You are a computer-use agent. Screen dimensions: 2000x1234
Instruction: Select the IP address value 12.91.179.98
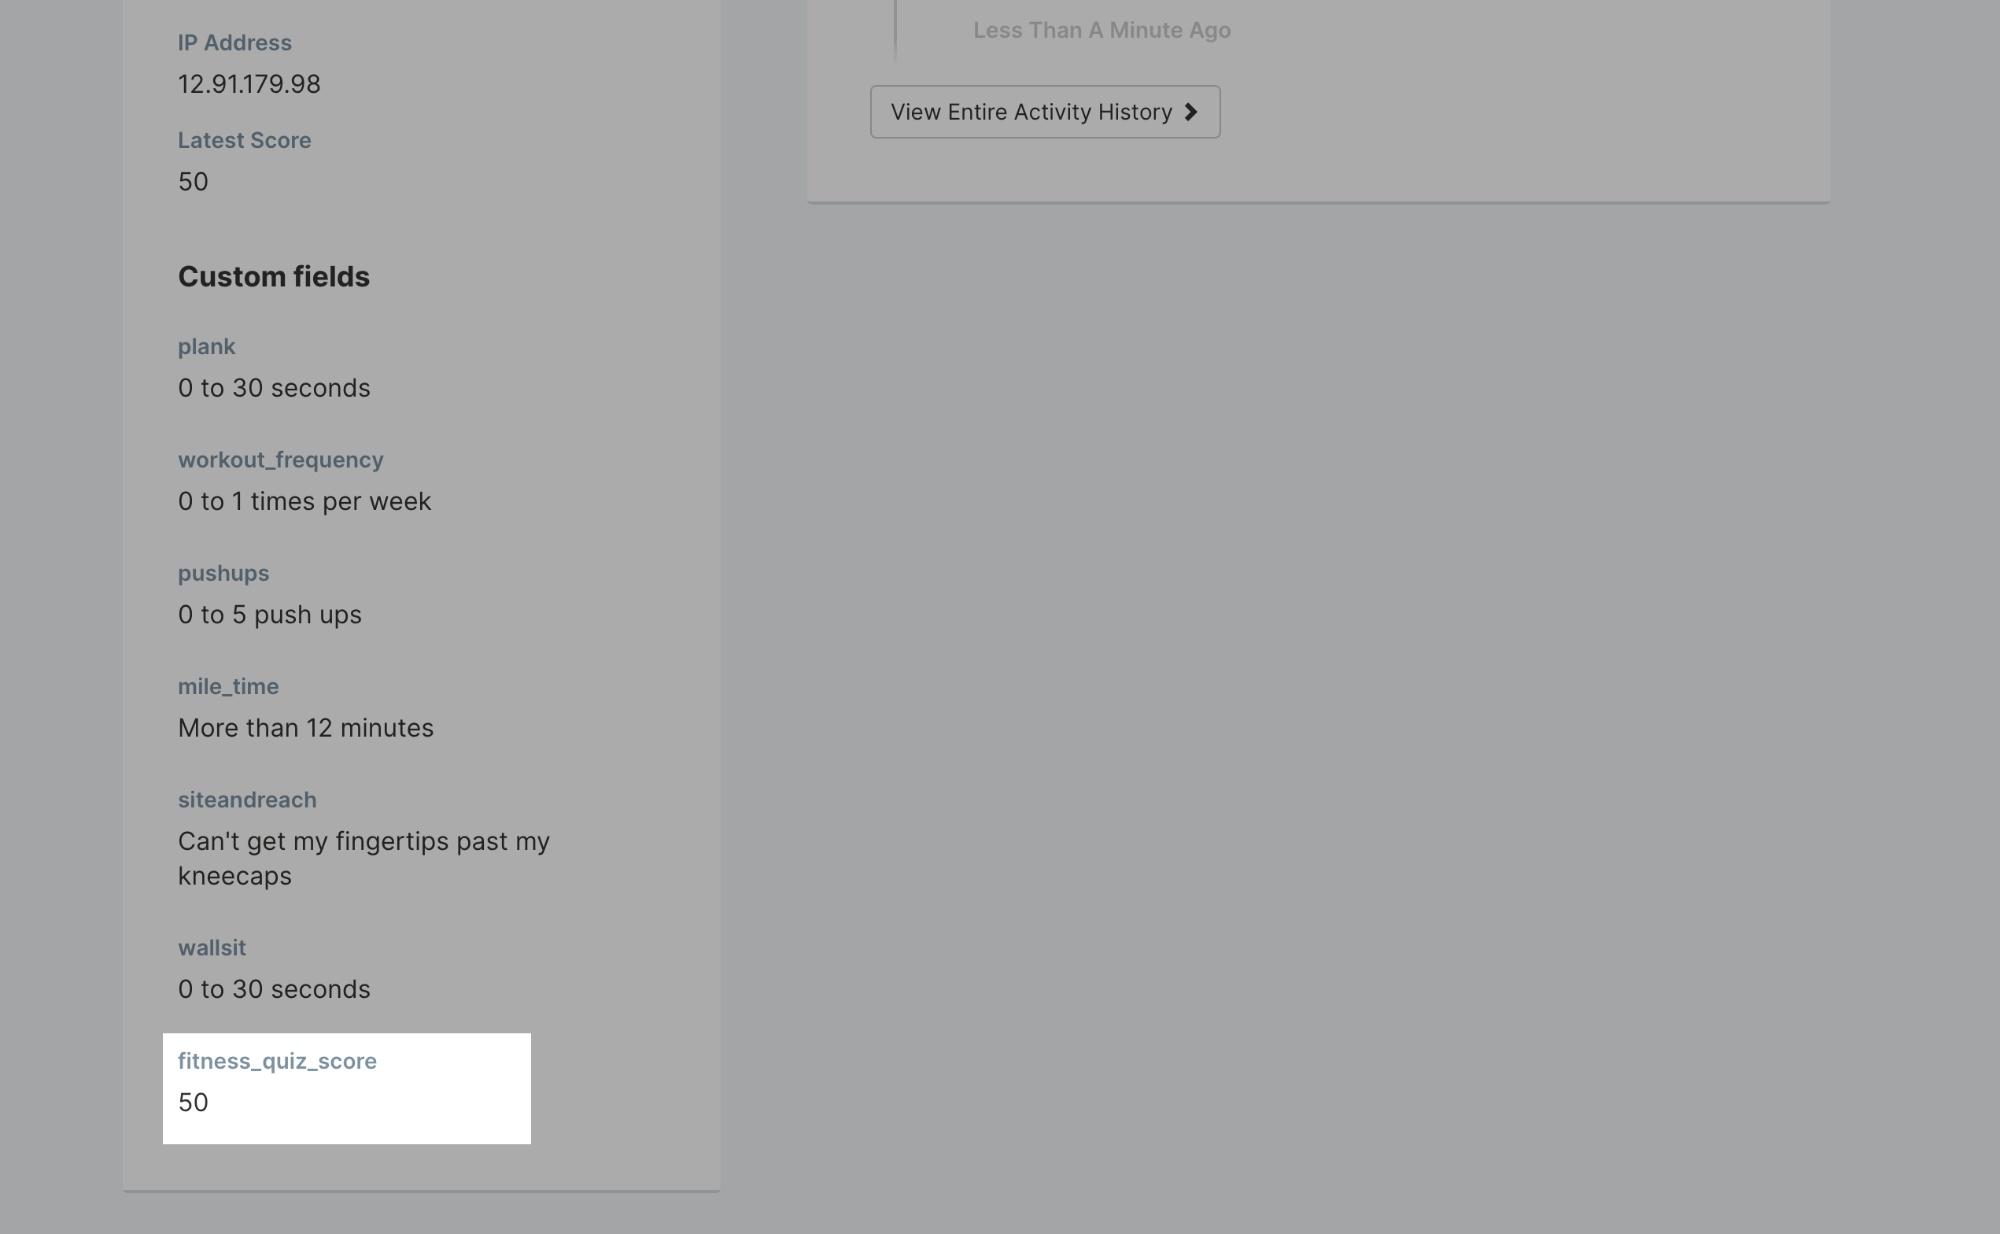pyautogui.click(x=249, y=84)
